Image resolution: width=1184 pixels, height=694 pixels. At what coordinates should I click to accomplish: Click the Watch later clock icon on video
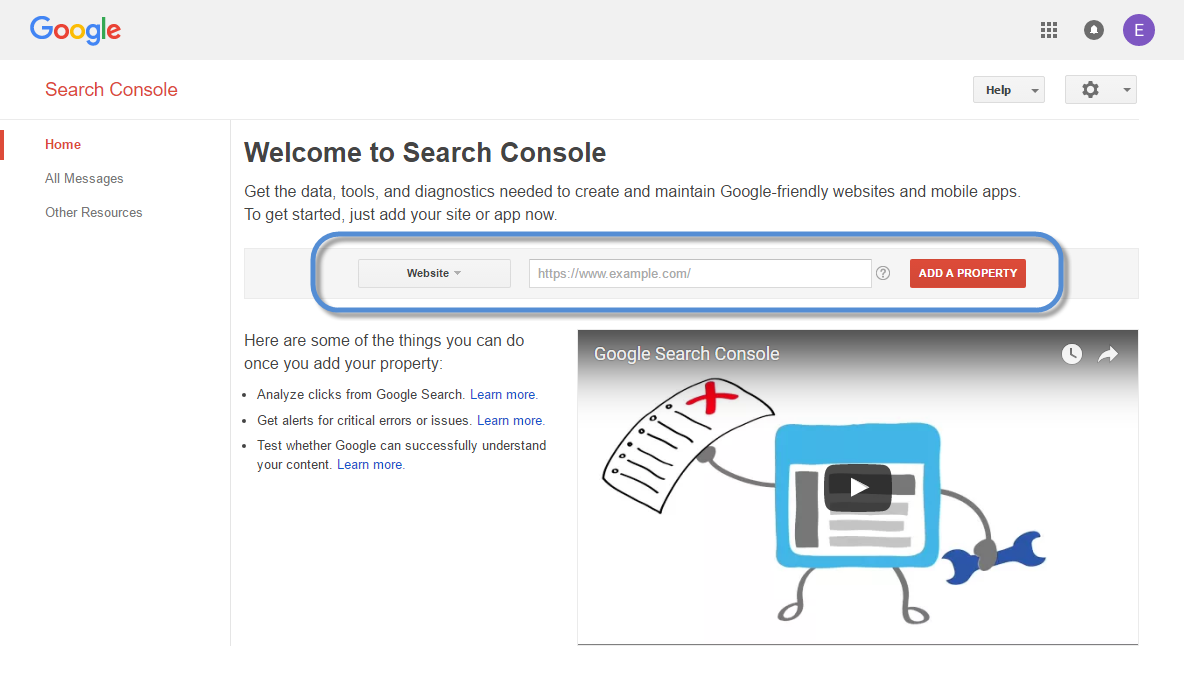pyautogui.click(x=1071, y=353)
